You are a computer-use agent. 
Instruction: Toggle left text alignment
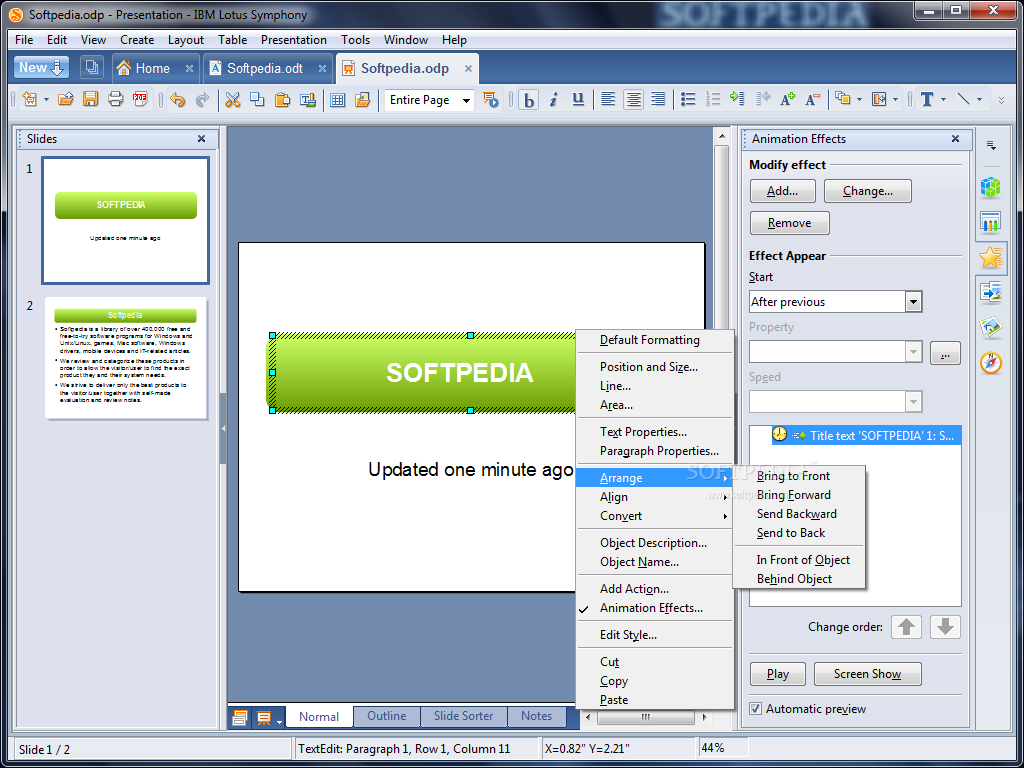coord(608,99)
